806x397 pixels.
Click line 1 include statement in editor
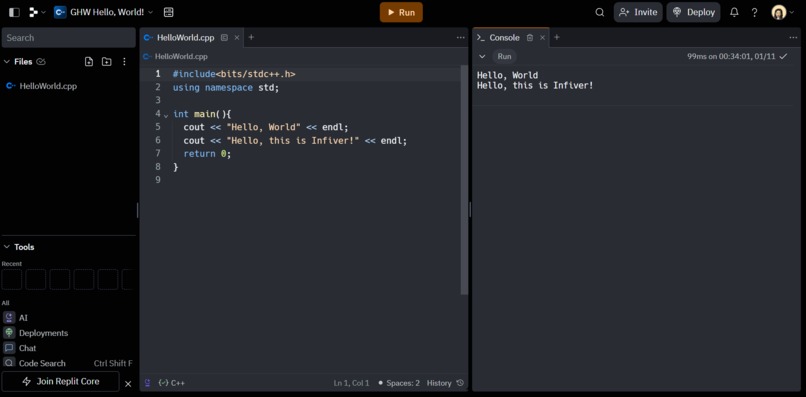coord(234,74)
